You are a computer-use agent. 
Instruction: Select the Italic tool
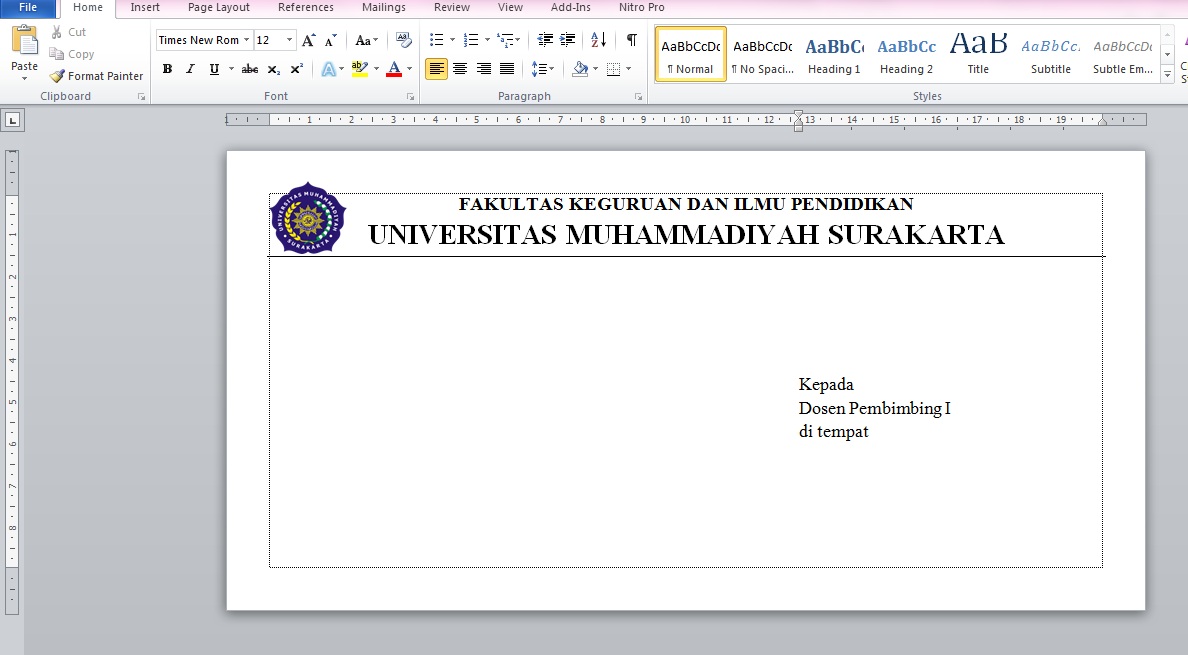coord(189,69)
